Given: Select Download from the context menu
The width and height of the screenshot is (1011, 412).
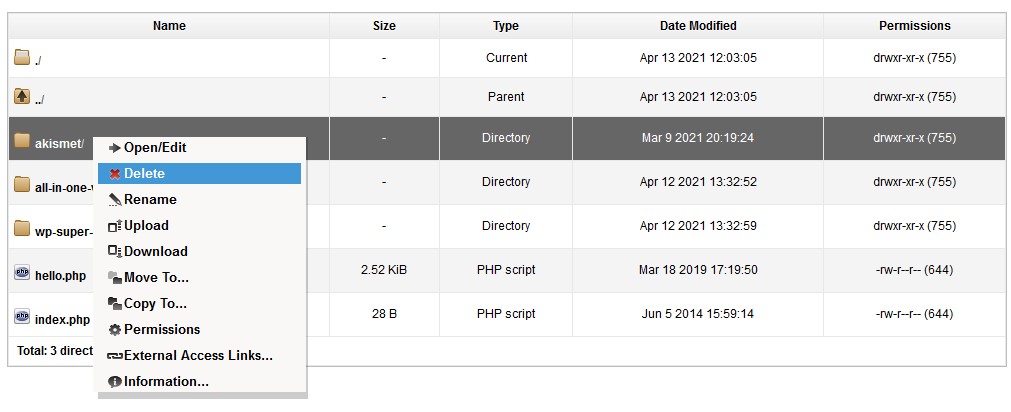Looking at the screenshot, I should [x=199, y=251].
